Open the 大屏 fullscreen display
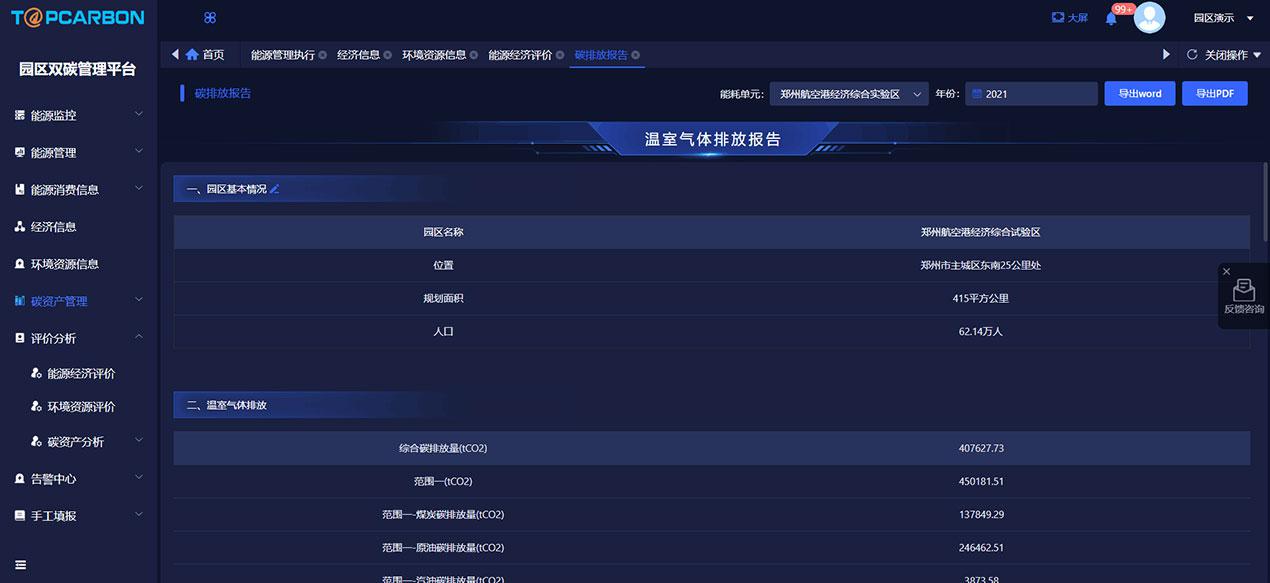Viewport: 1270px width, 583px height. (1069, 18)
